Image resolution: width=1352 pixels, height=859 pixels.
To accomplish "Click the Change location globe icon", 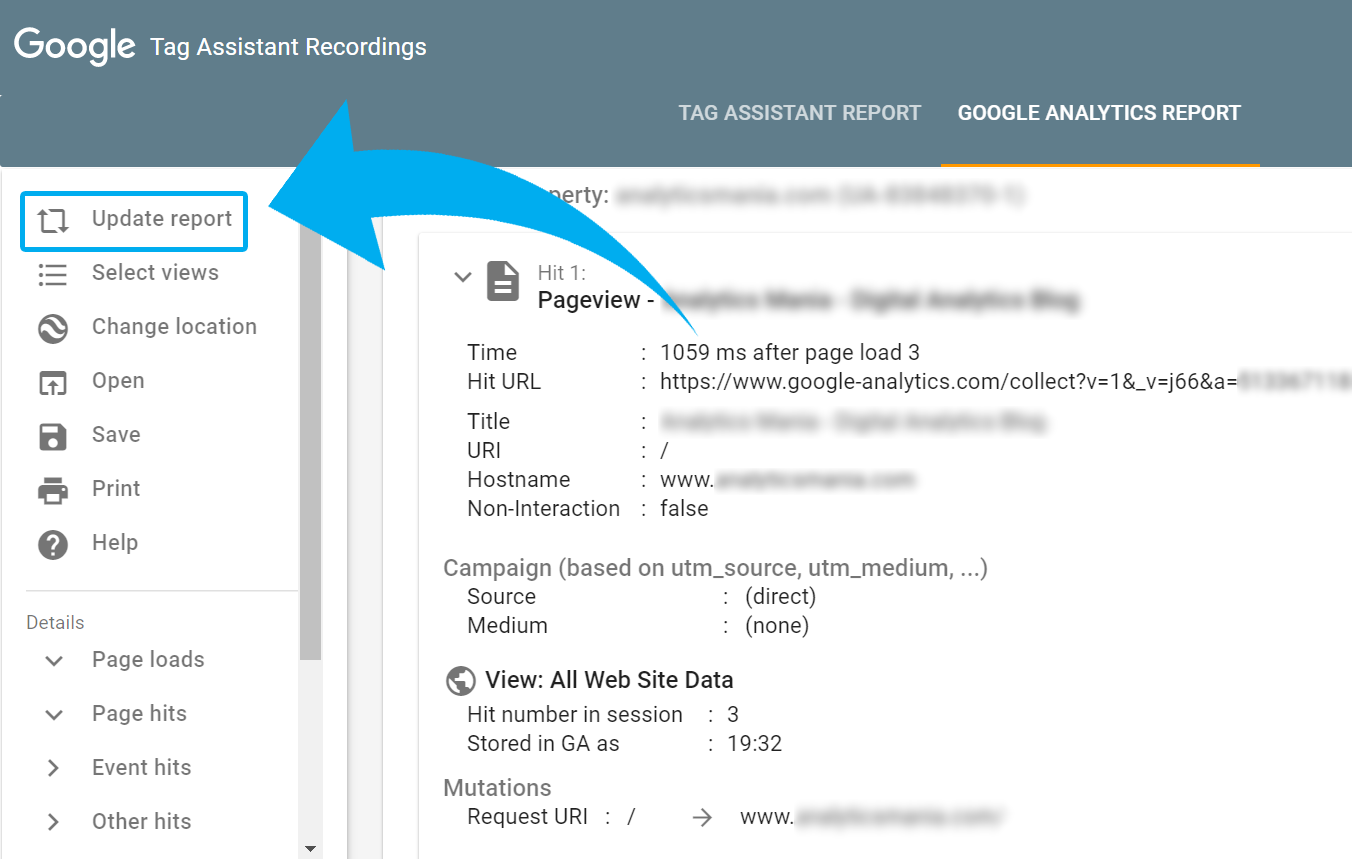I will tap(53, 328).
